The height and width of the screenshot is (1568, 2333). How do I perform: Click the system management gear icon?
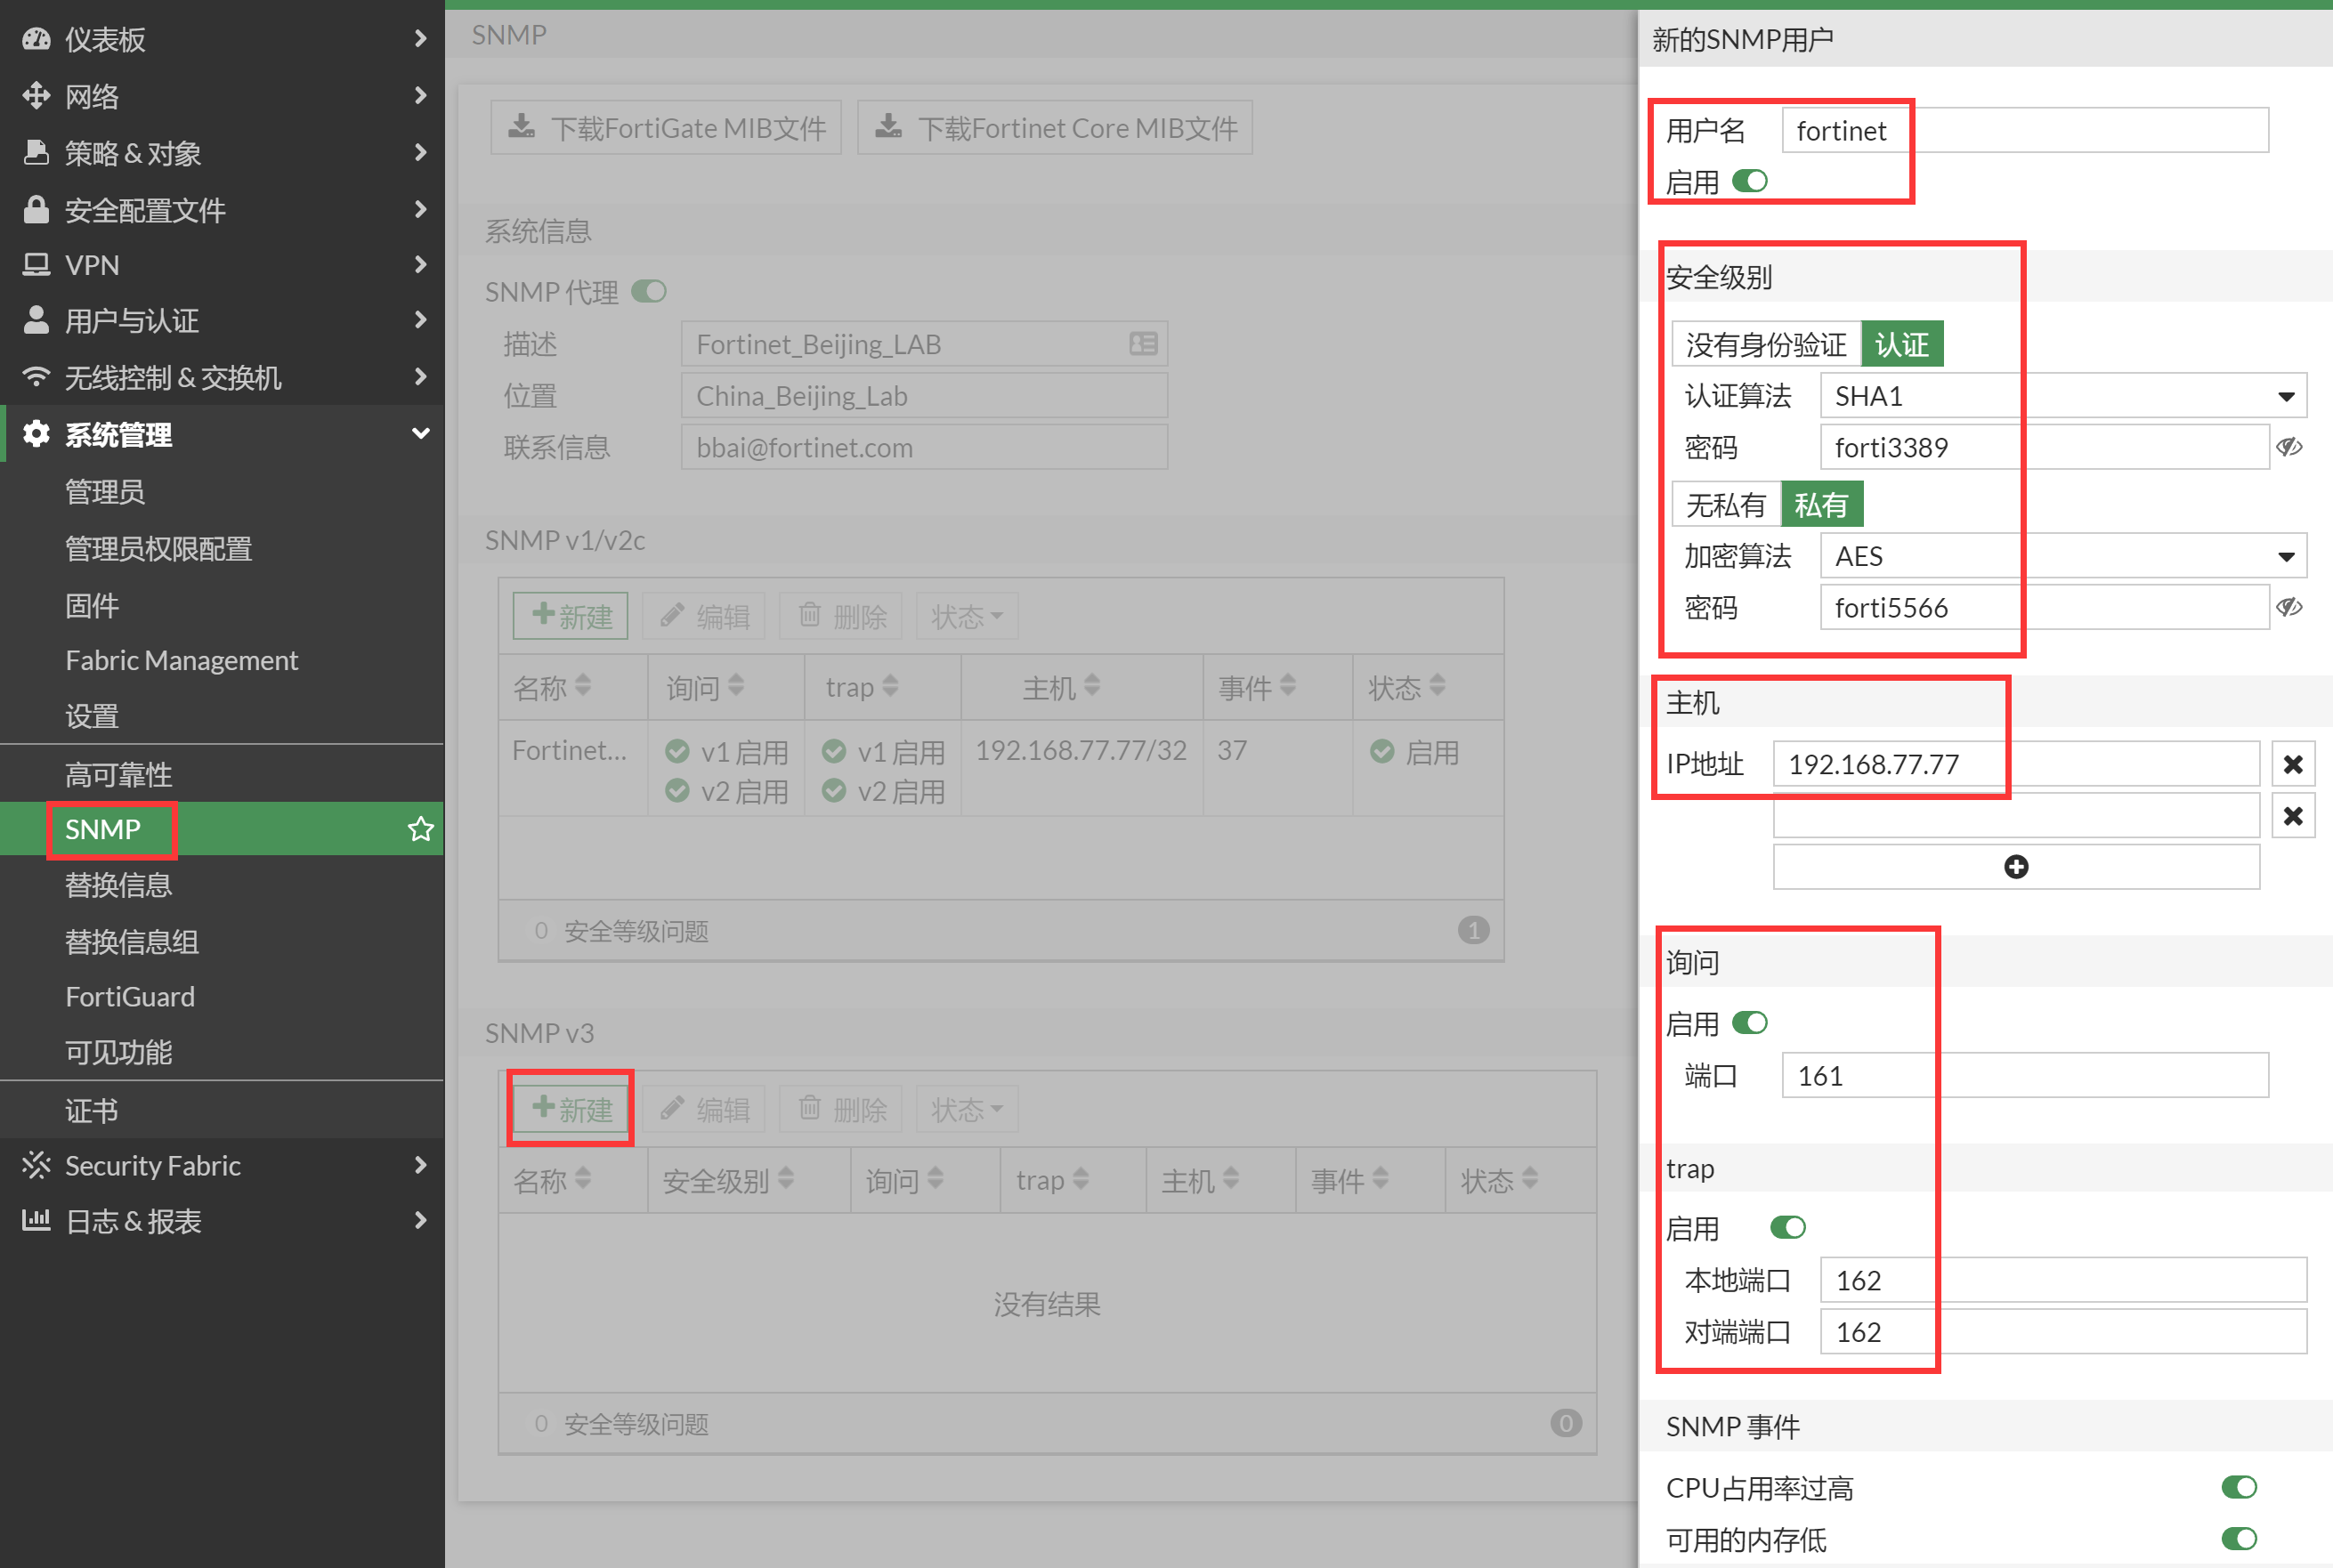[36, 434]
